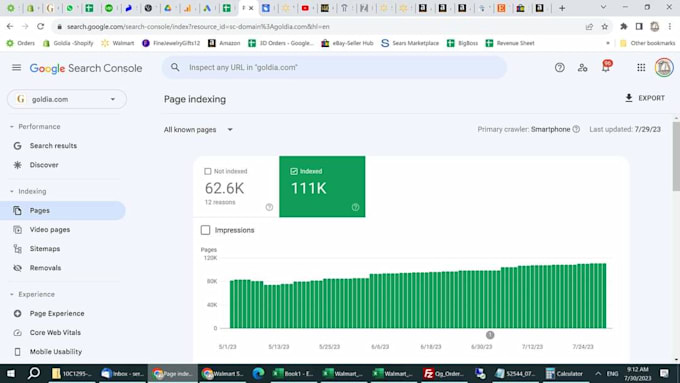680x383 pixels.
Task: Open FileZilla Qg_Order taskbar item
Action: [444, 373]
